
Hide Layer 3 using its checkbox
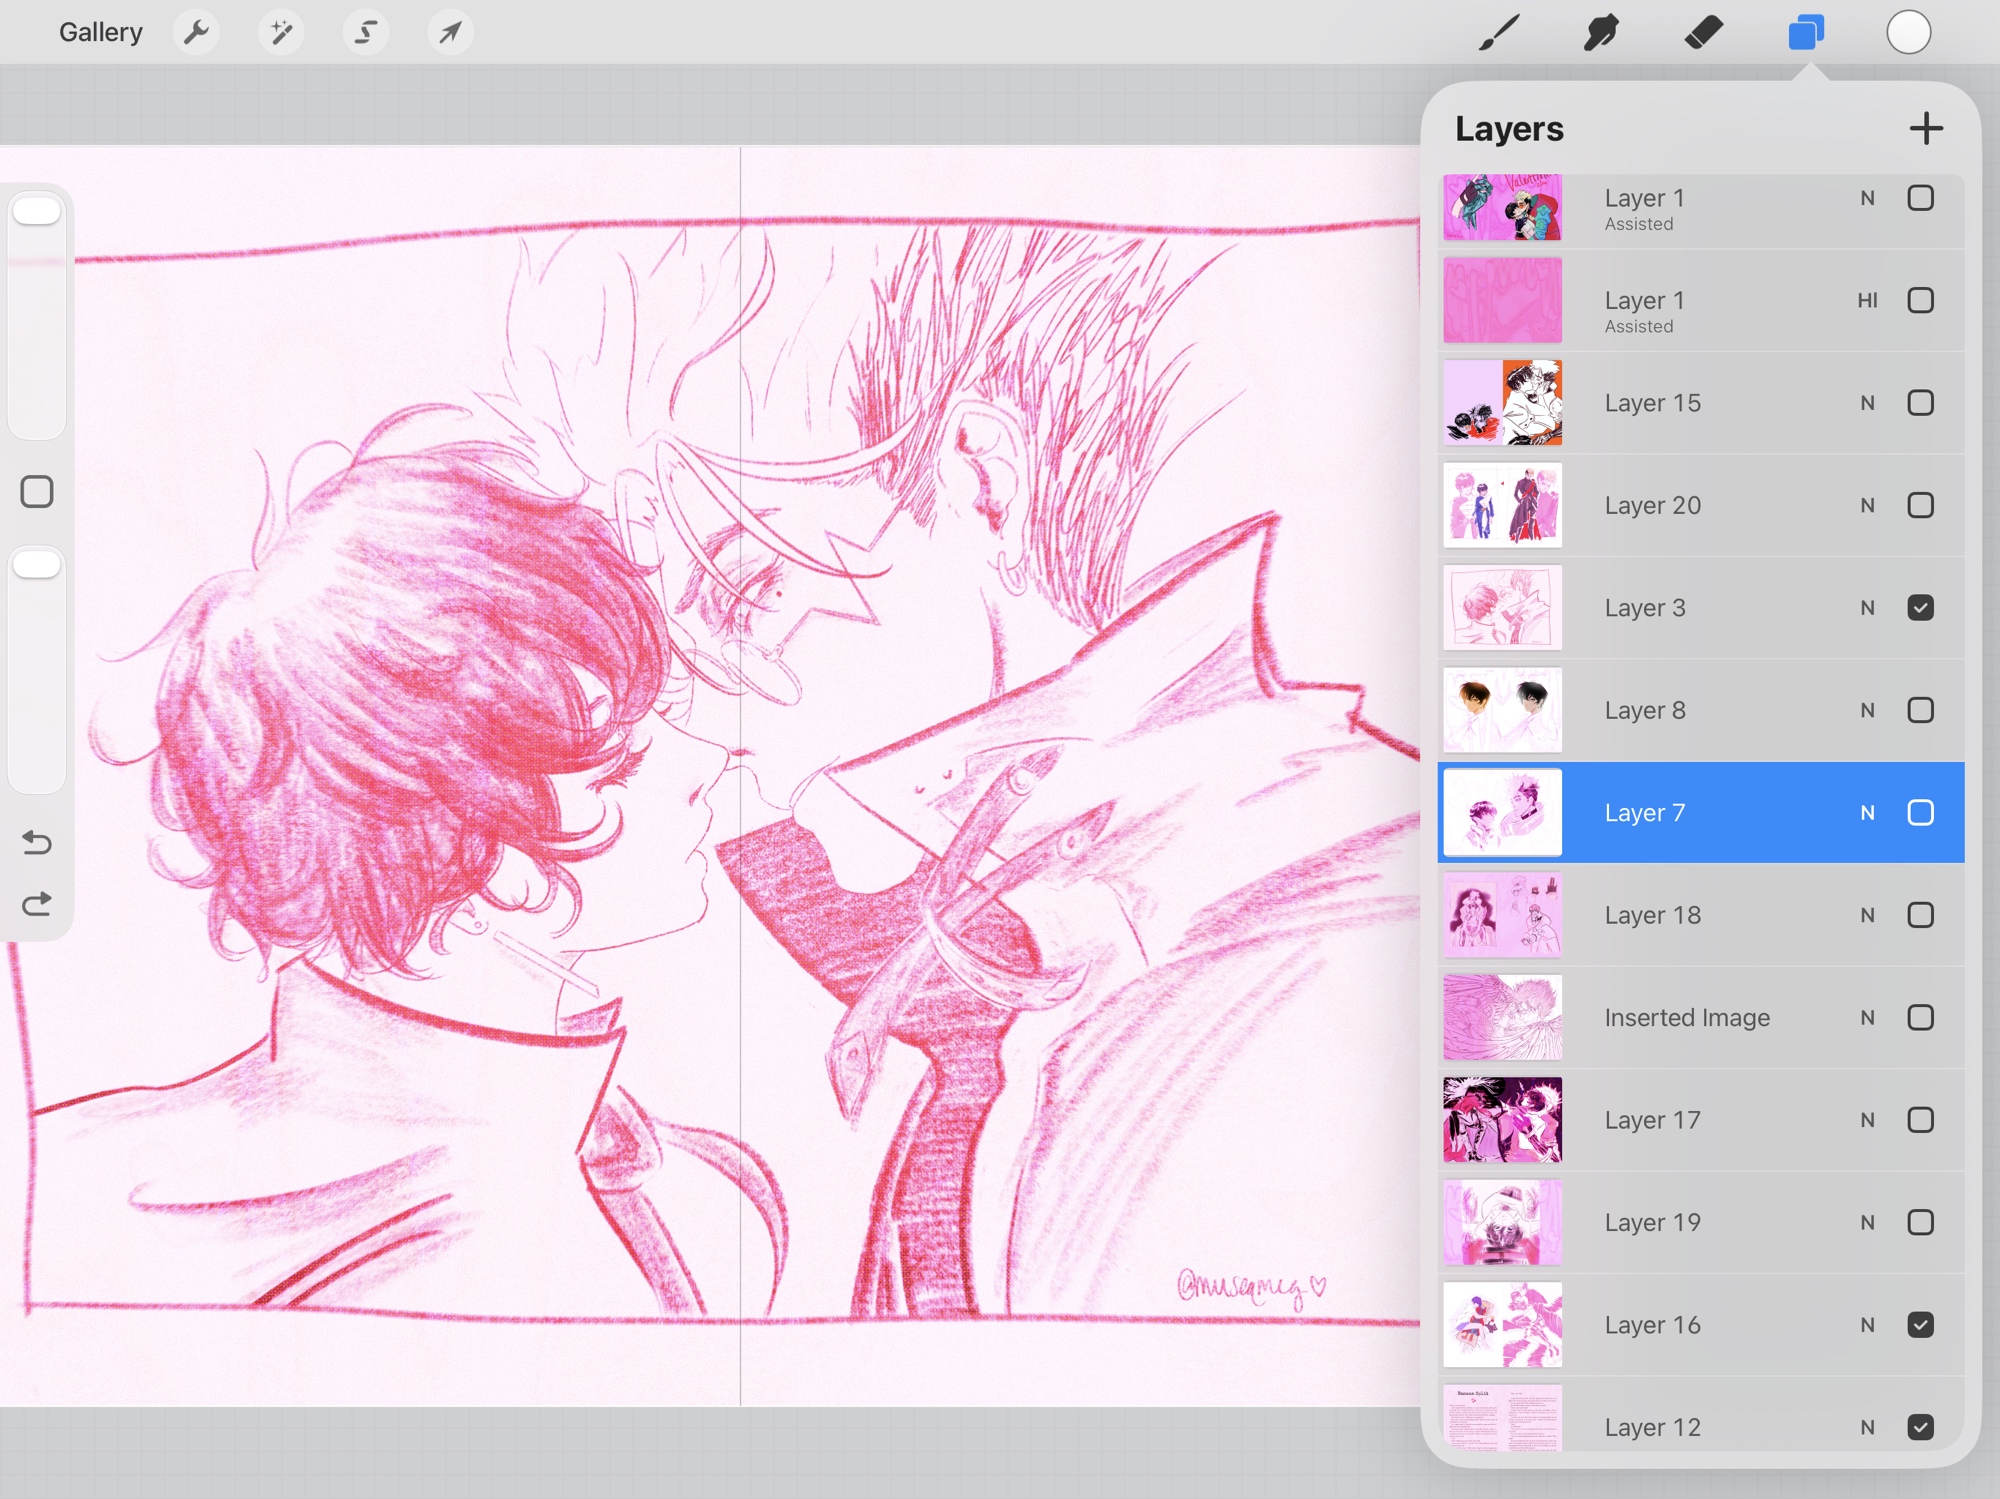1920,608
